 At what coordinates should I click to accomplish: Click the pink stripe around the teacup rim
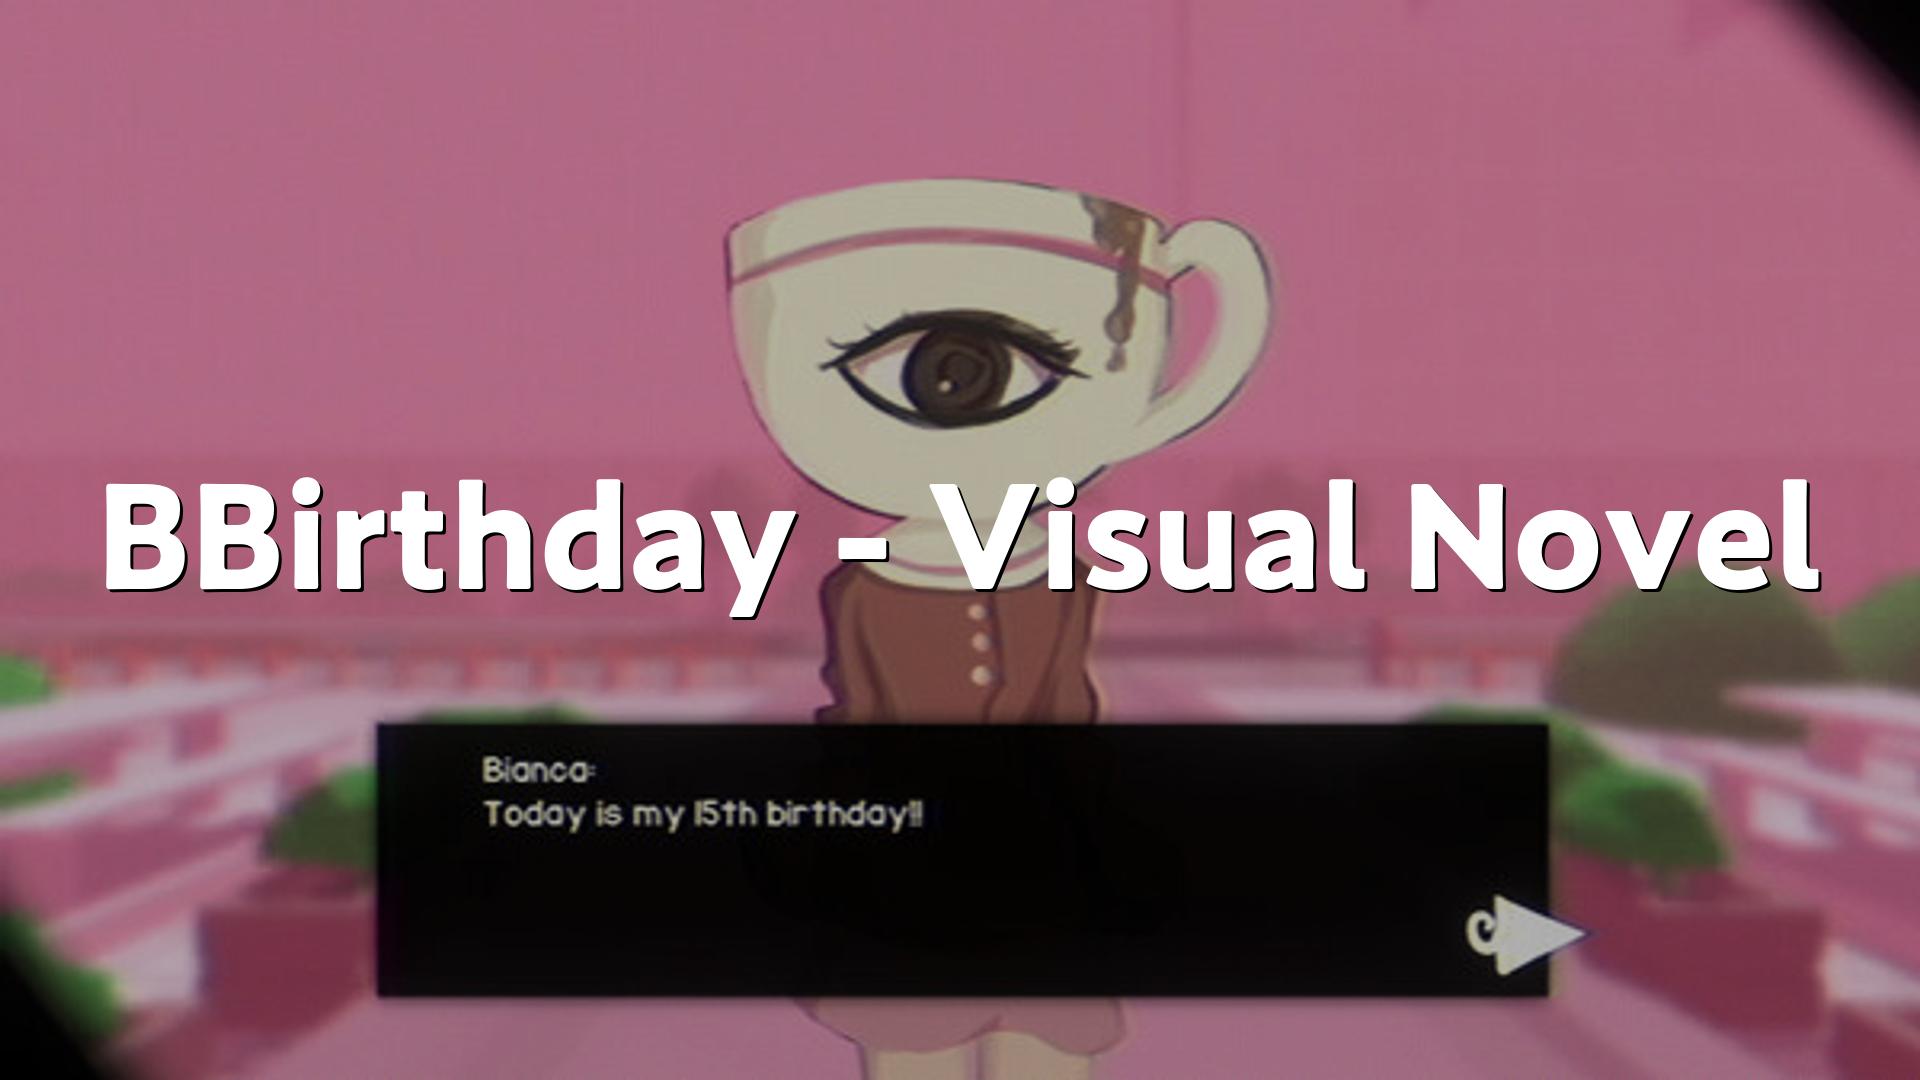[x=960, y=259]
